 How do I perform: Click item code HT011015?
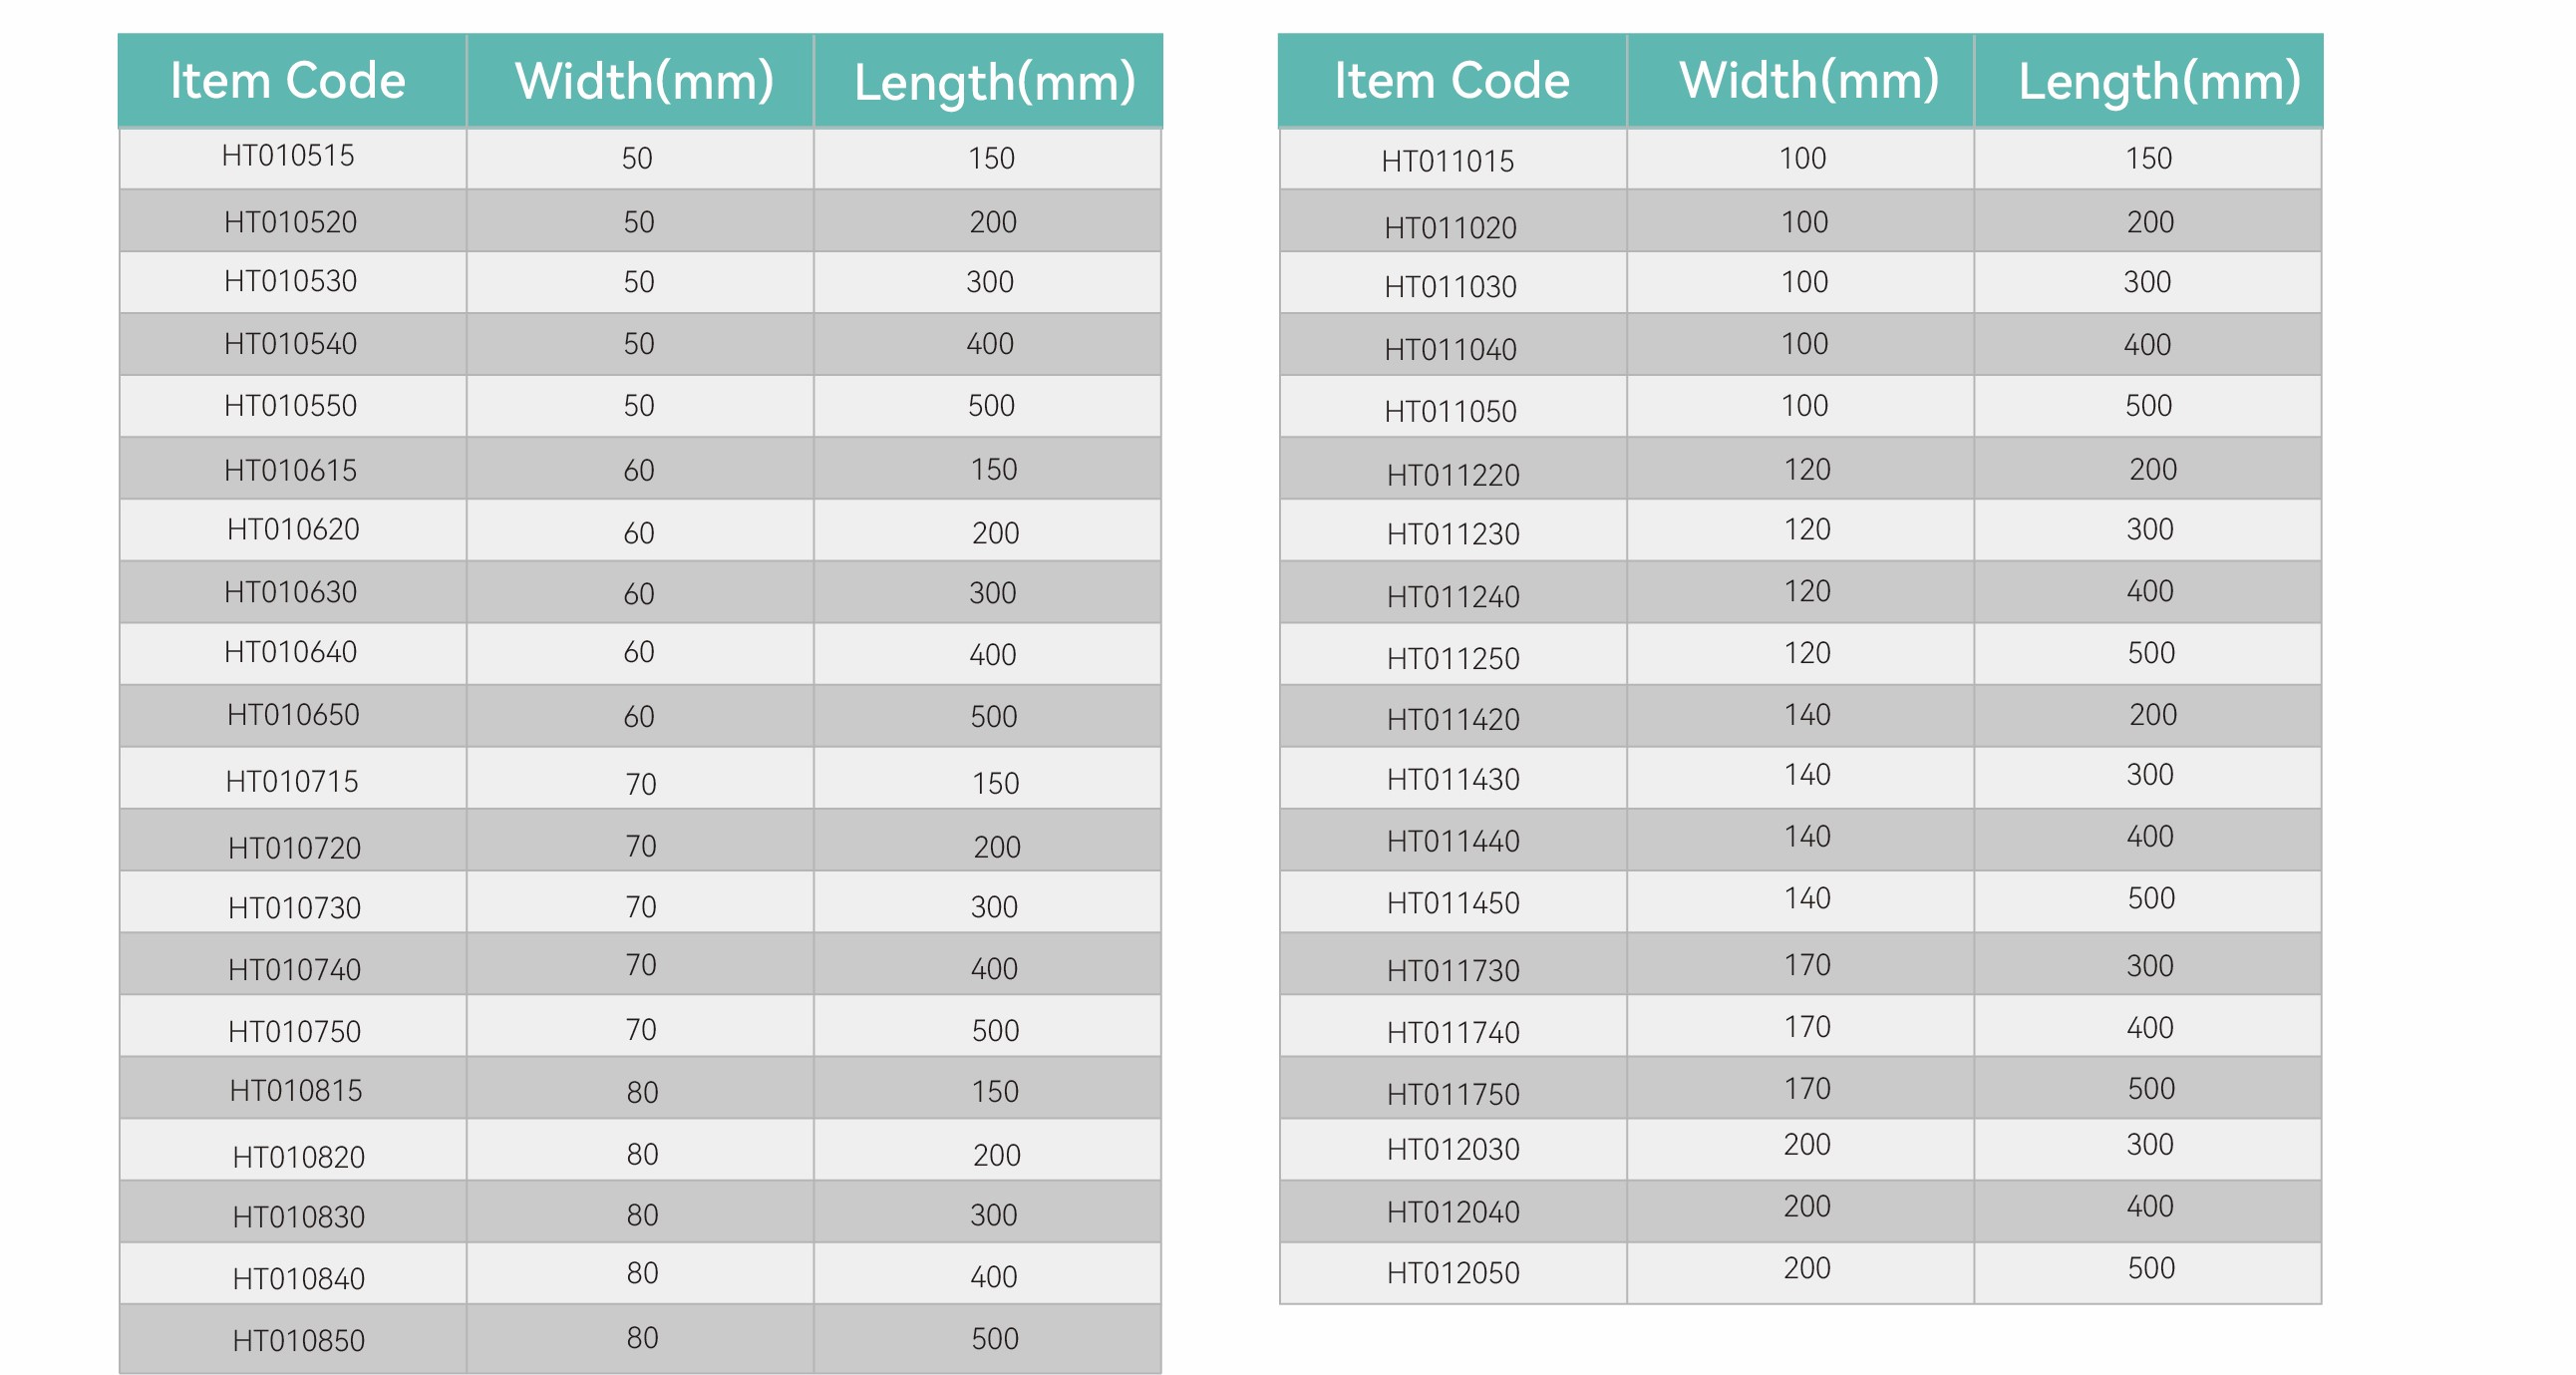click(1448, 161)
